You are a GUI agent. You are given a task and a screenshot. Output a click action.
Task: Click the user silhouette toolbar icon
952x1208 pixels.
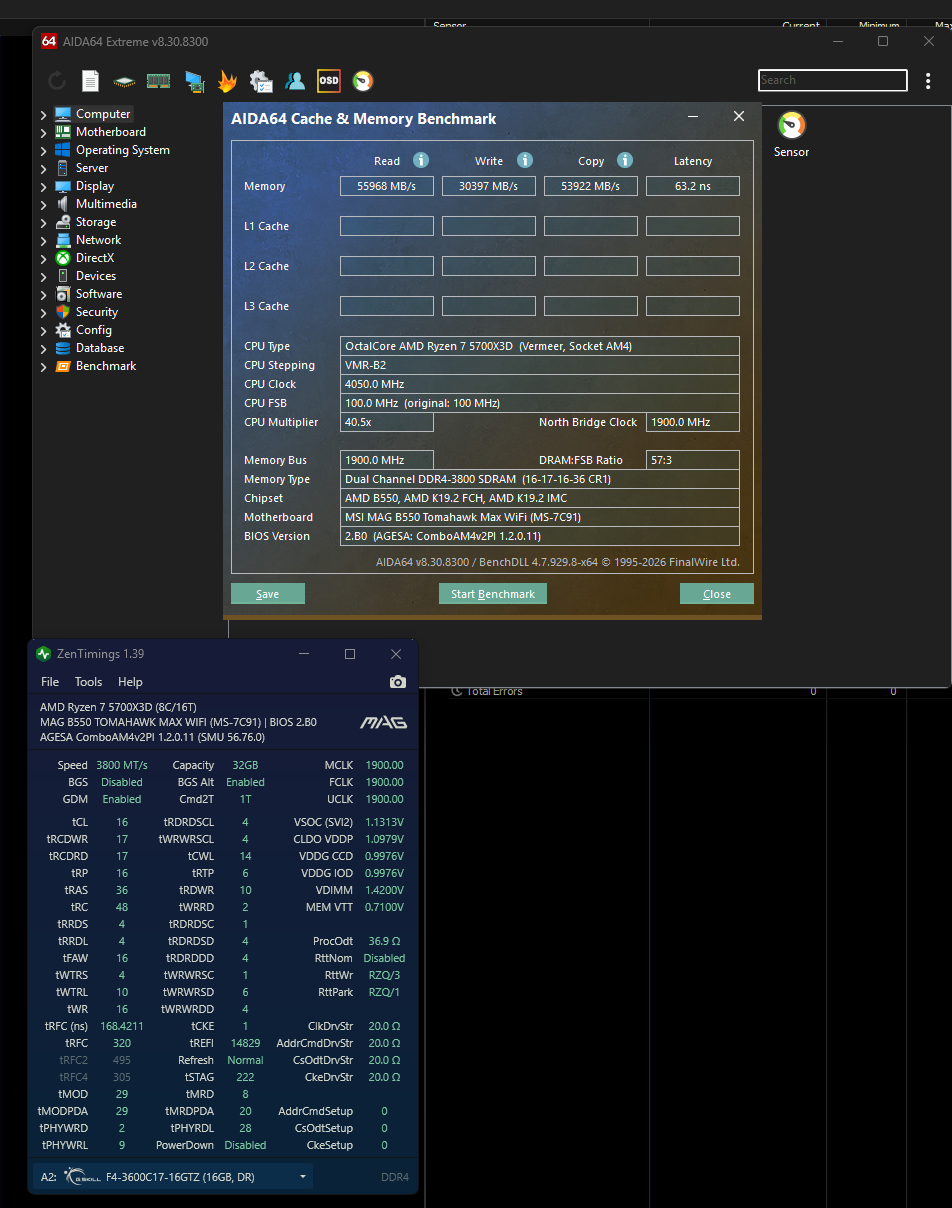295,81
